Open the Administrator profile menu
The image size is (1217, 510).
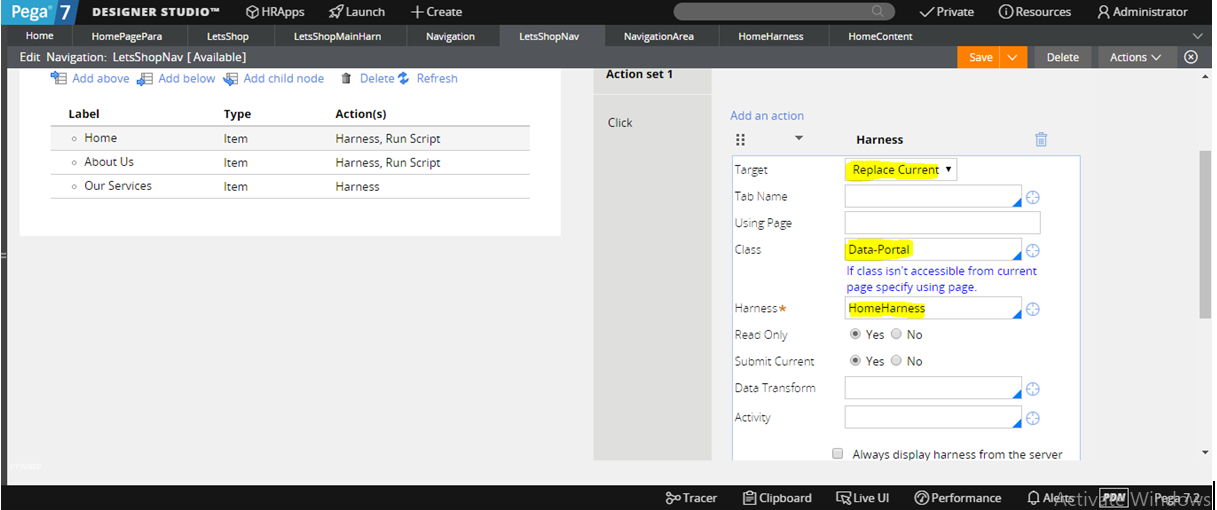(1143, 12)
